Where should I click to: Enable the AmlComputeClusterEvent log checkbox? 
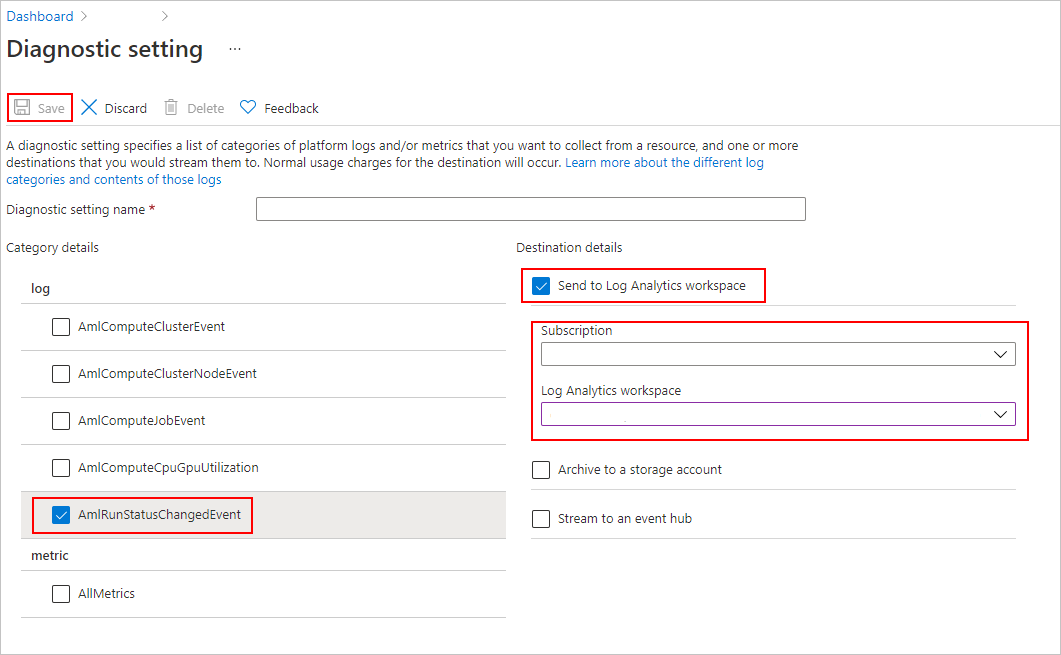(x=61, y=327)
